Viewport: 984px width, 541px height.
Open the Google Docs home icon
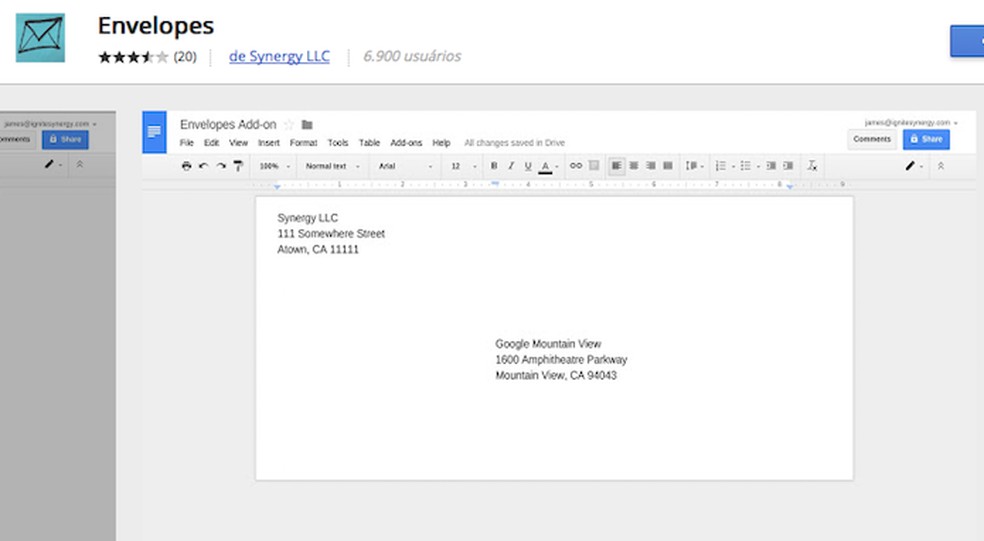154,132
